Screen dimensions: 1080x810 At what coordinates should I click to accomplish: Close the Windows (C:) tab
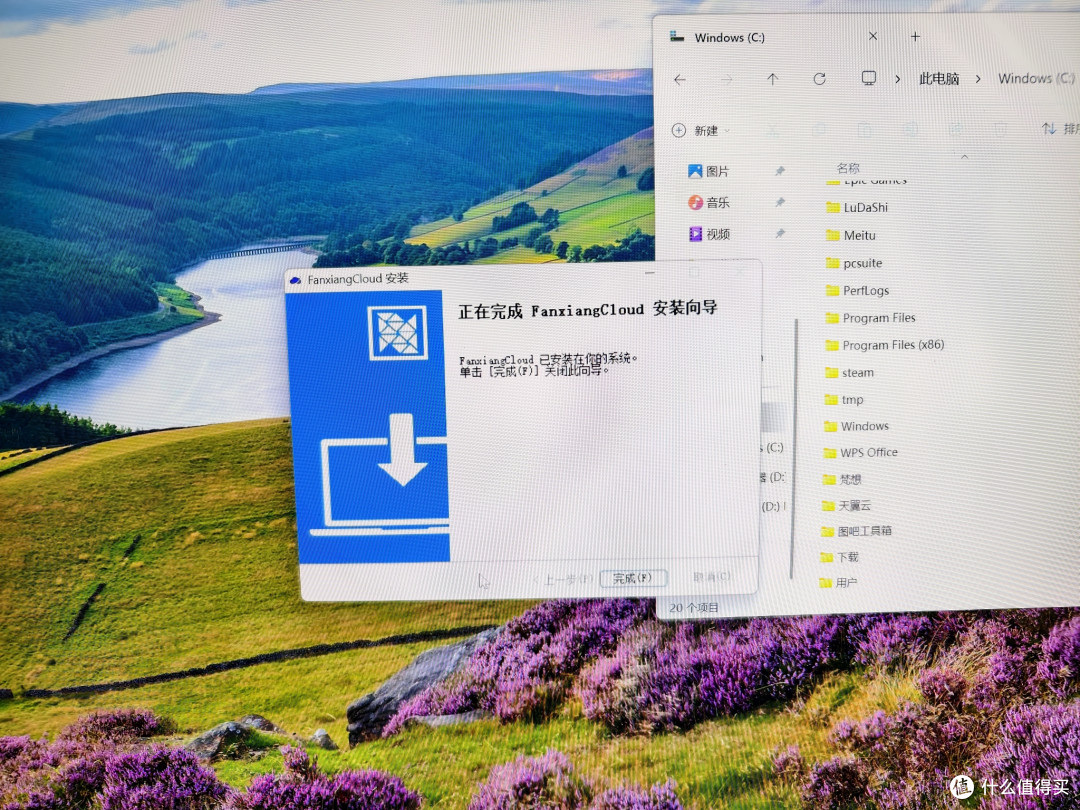(x=873, y=36)
